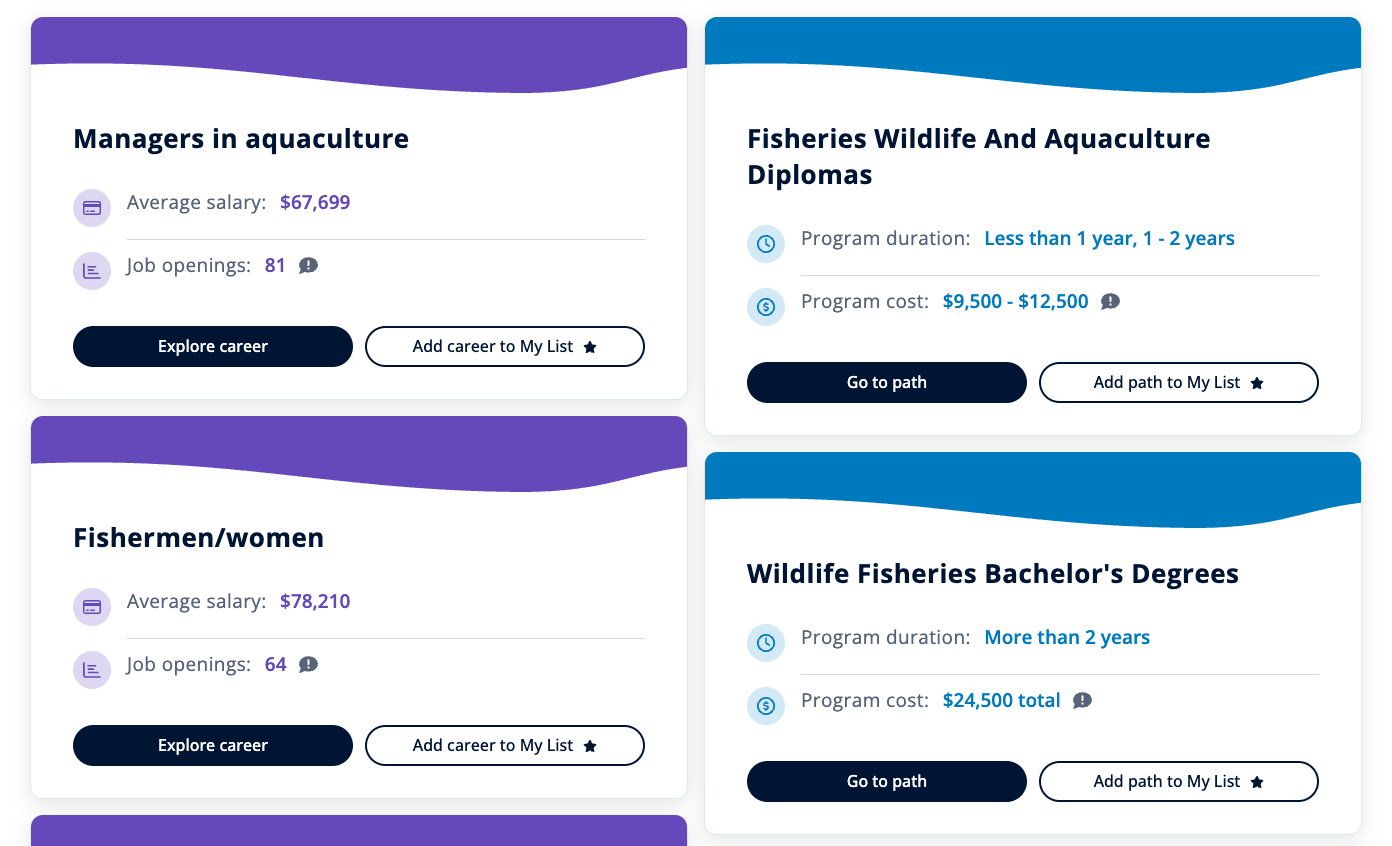Add Aquaculture Diplomas path to My List

click(x=1179, y=383)
